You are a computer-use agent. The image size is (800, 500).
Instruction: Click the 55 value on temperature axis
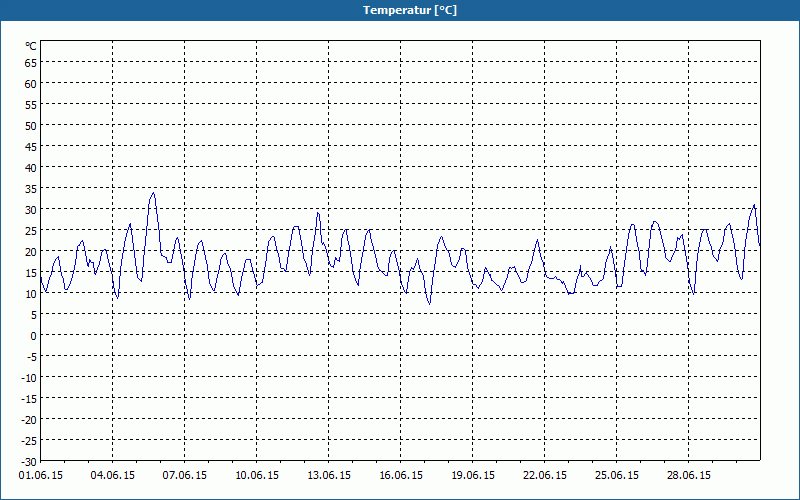point(31,105)
